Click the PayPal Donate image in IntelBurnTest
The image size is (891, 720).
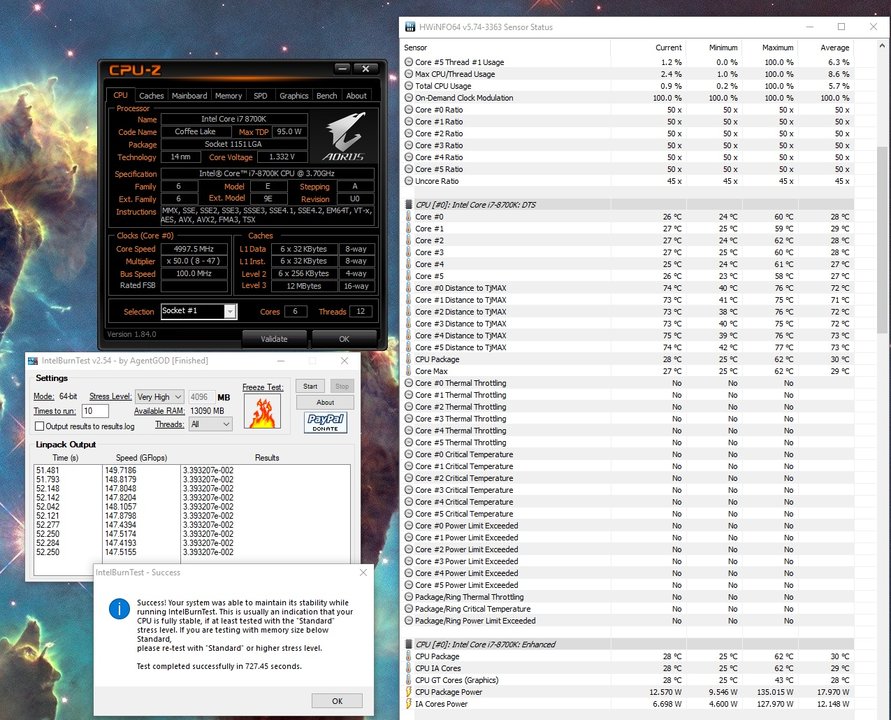click(x=326, y=422)
